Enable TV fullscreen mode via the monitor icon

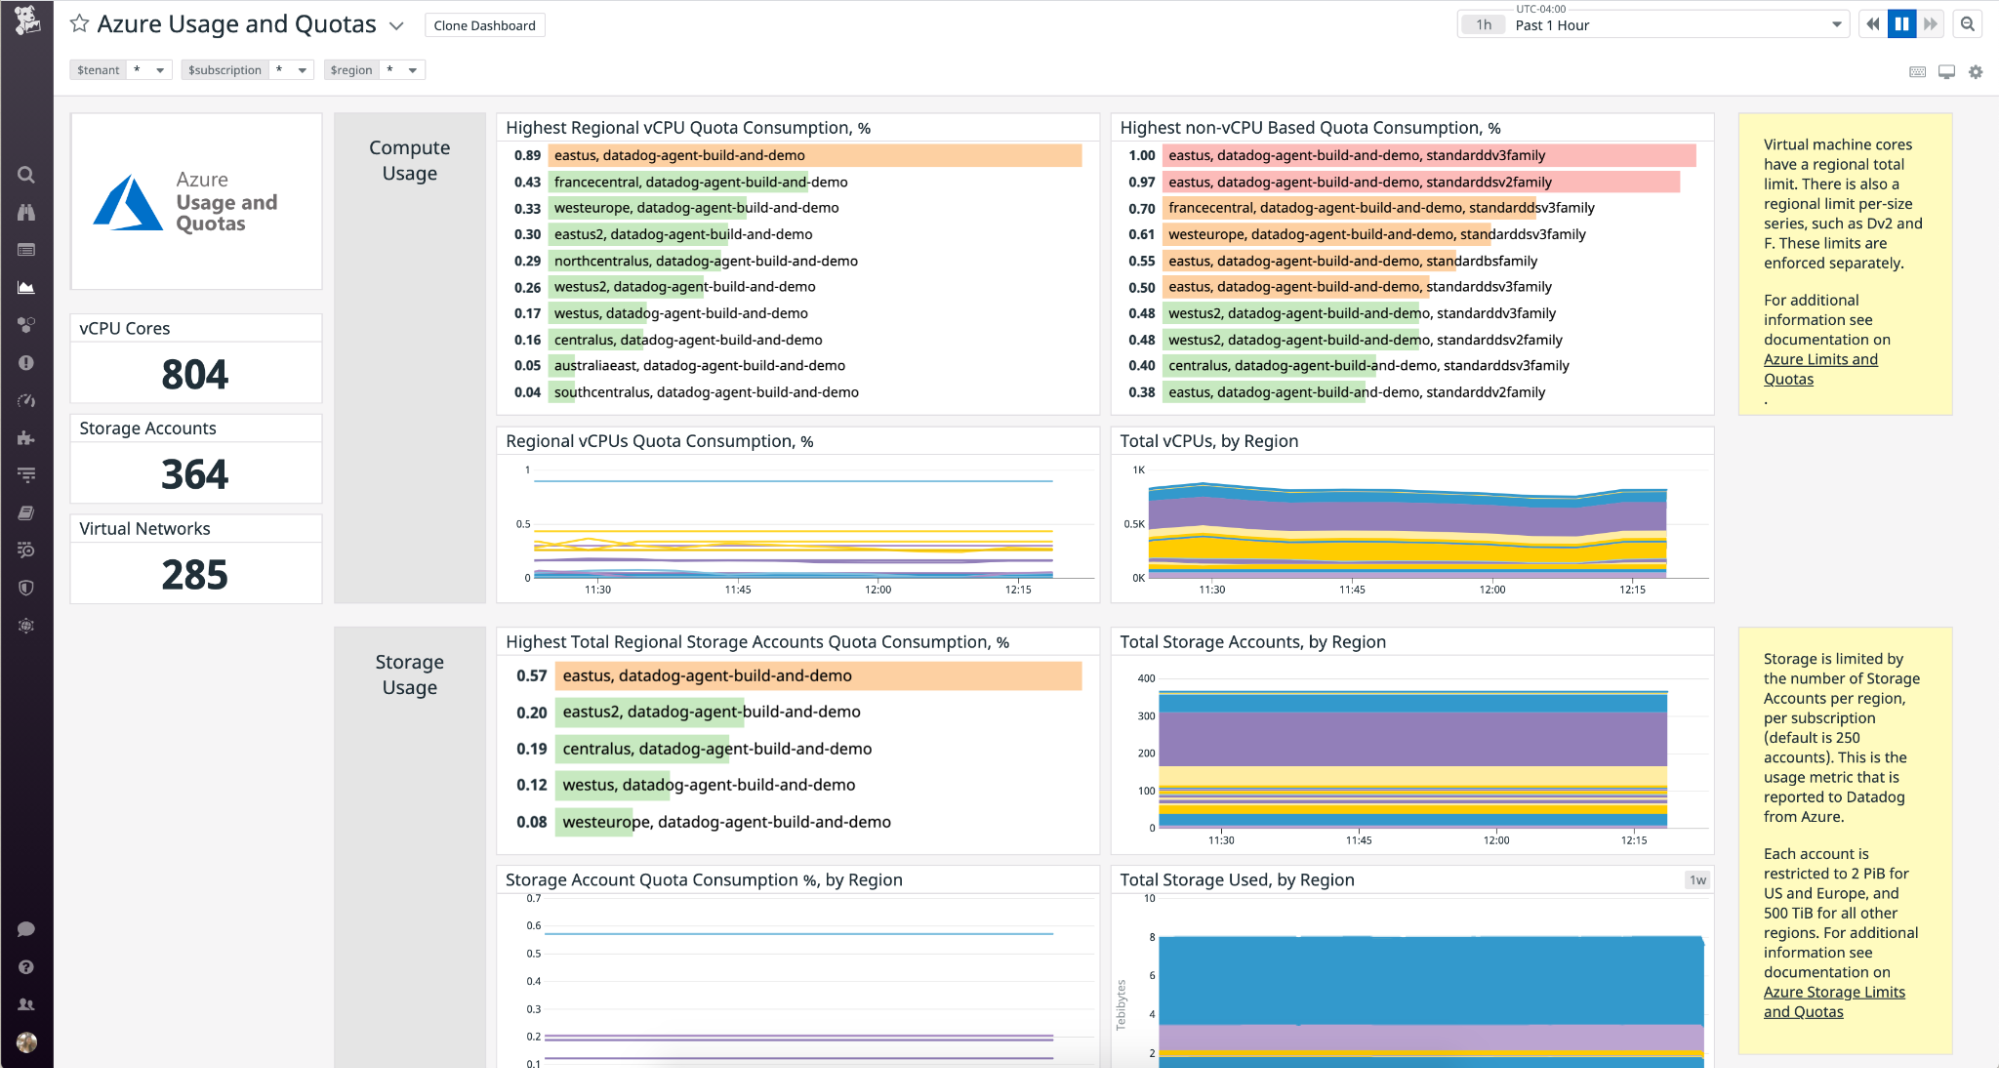(x=1946, y=71)
